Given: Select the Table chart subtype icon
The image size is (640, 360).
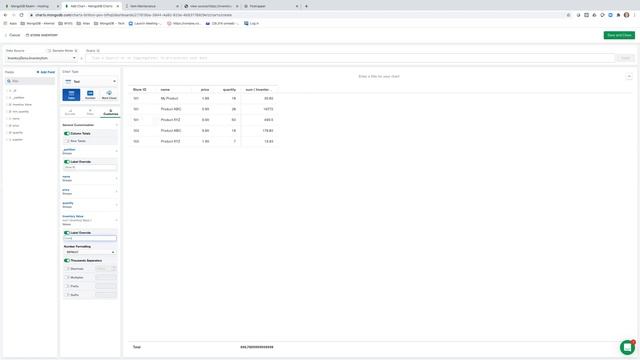Looking at the screenshot, I should point(71,95).
